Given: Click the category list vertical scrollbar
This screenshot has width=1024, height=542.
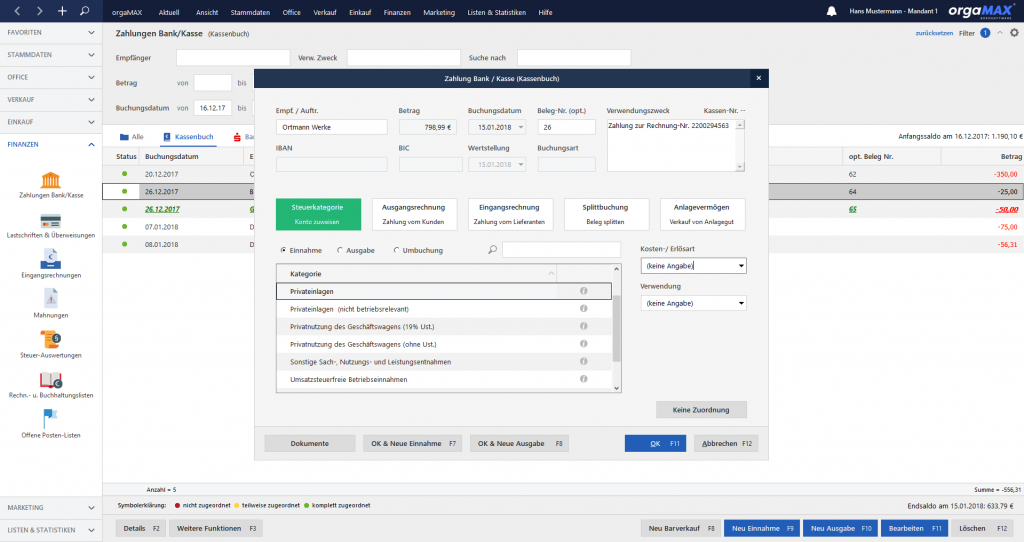Looking at the screenshot, I should 616,330.
